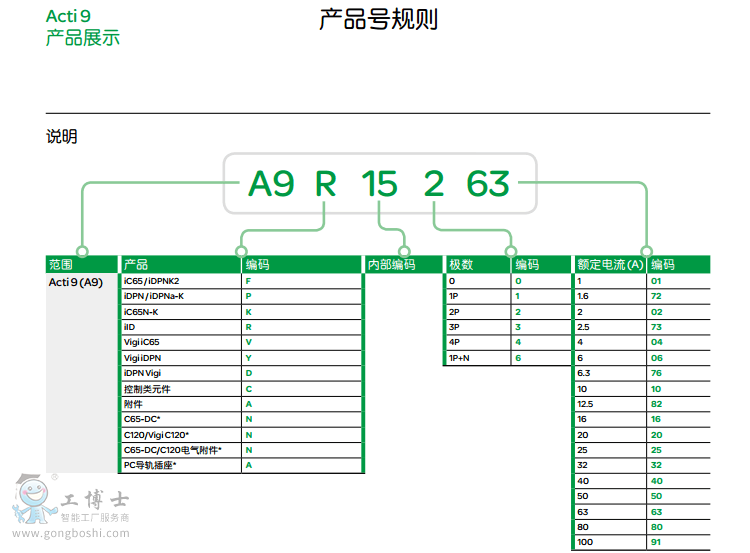Image resolution: width=750 pixels, height=553 pixels.
Task: Select the 内部编码 column header
Action: 391,265
